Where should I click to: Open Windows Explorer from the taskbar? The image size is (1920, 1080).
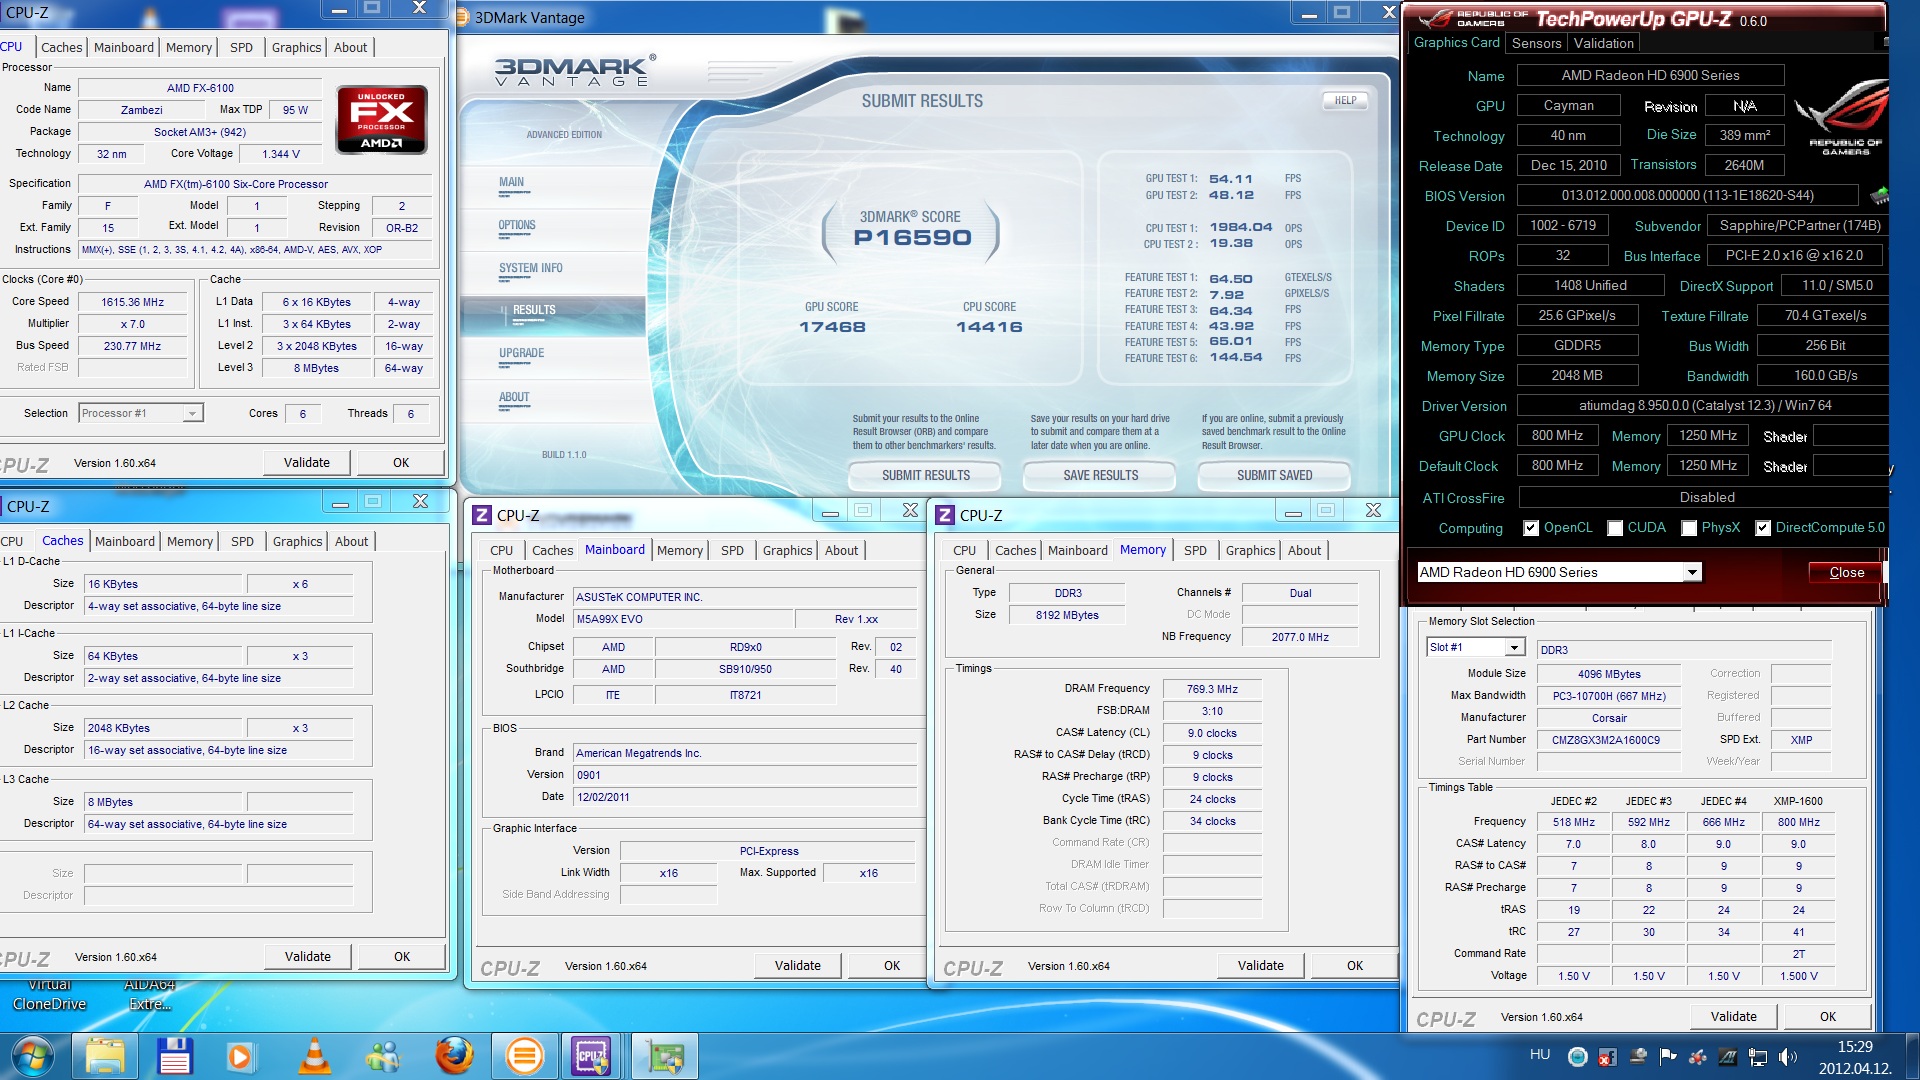pyautogui.click(x=105, y=1056)
